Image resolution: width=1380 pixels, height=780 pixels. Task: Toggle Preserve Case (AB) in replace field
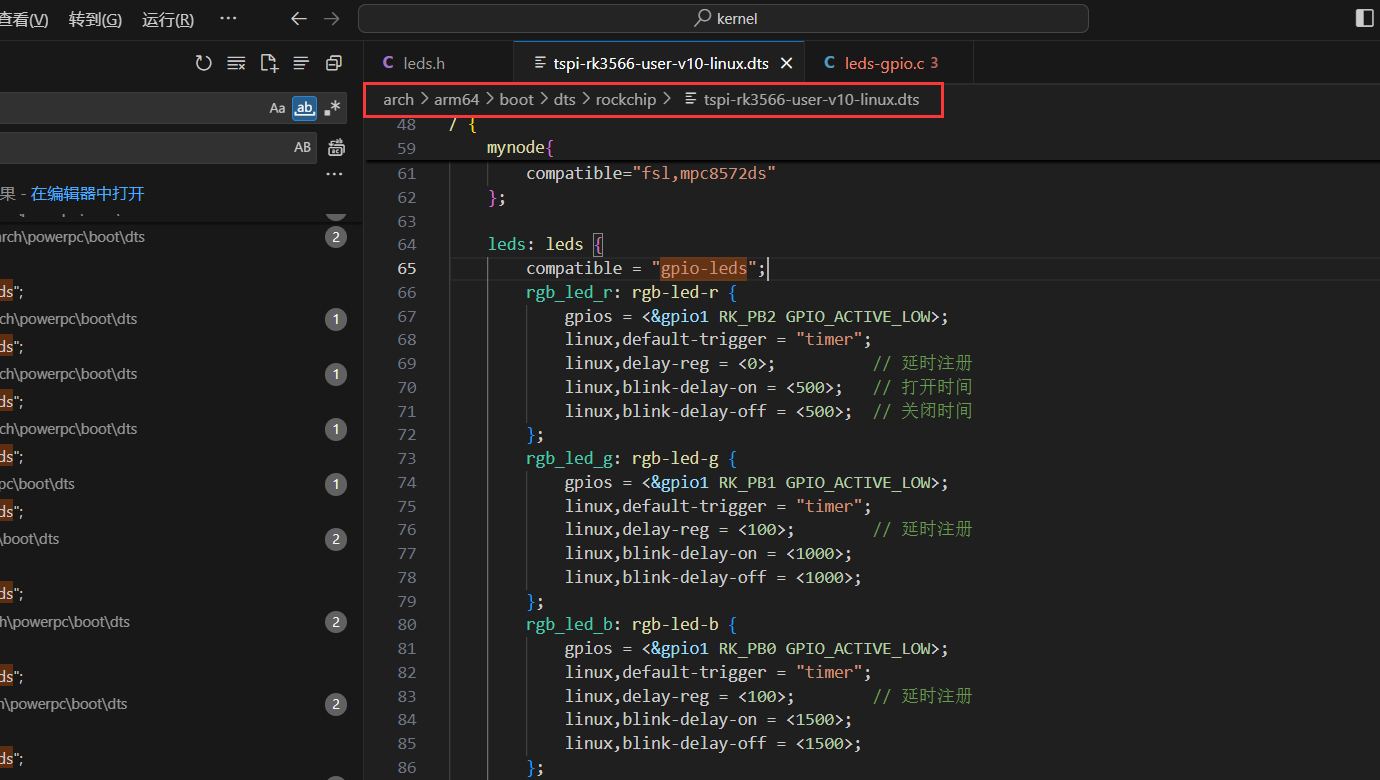pos(302,148)
